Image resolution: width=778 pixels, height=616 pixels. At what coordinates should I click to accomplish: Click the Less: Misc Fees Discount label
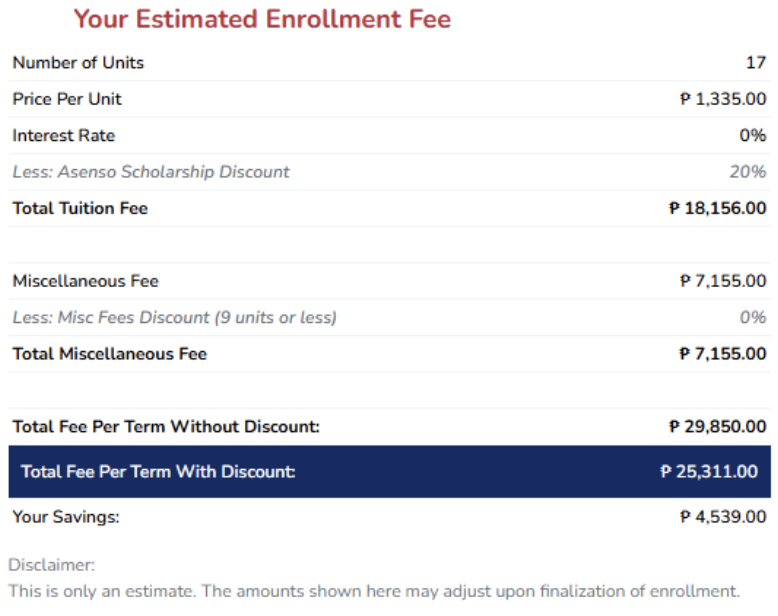[x=175, y=317]
